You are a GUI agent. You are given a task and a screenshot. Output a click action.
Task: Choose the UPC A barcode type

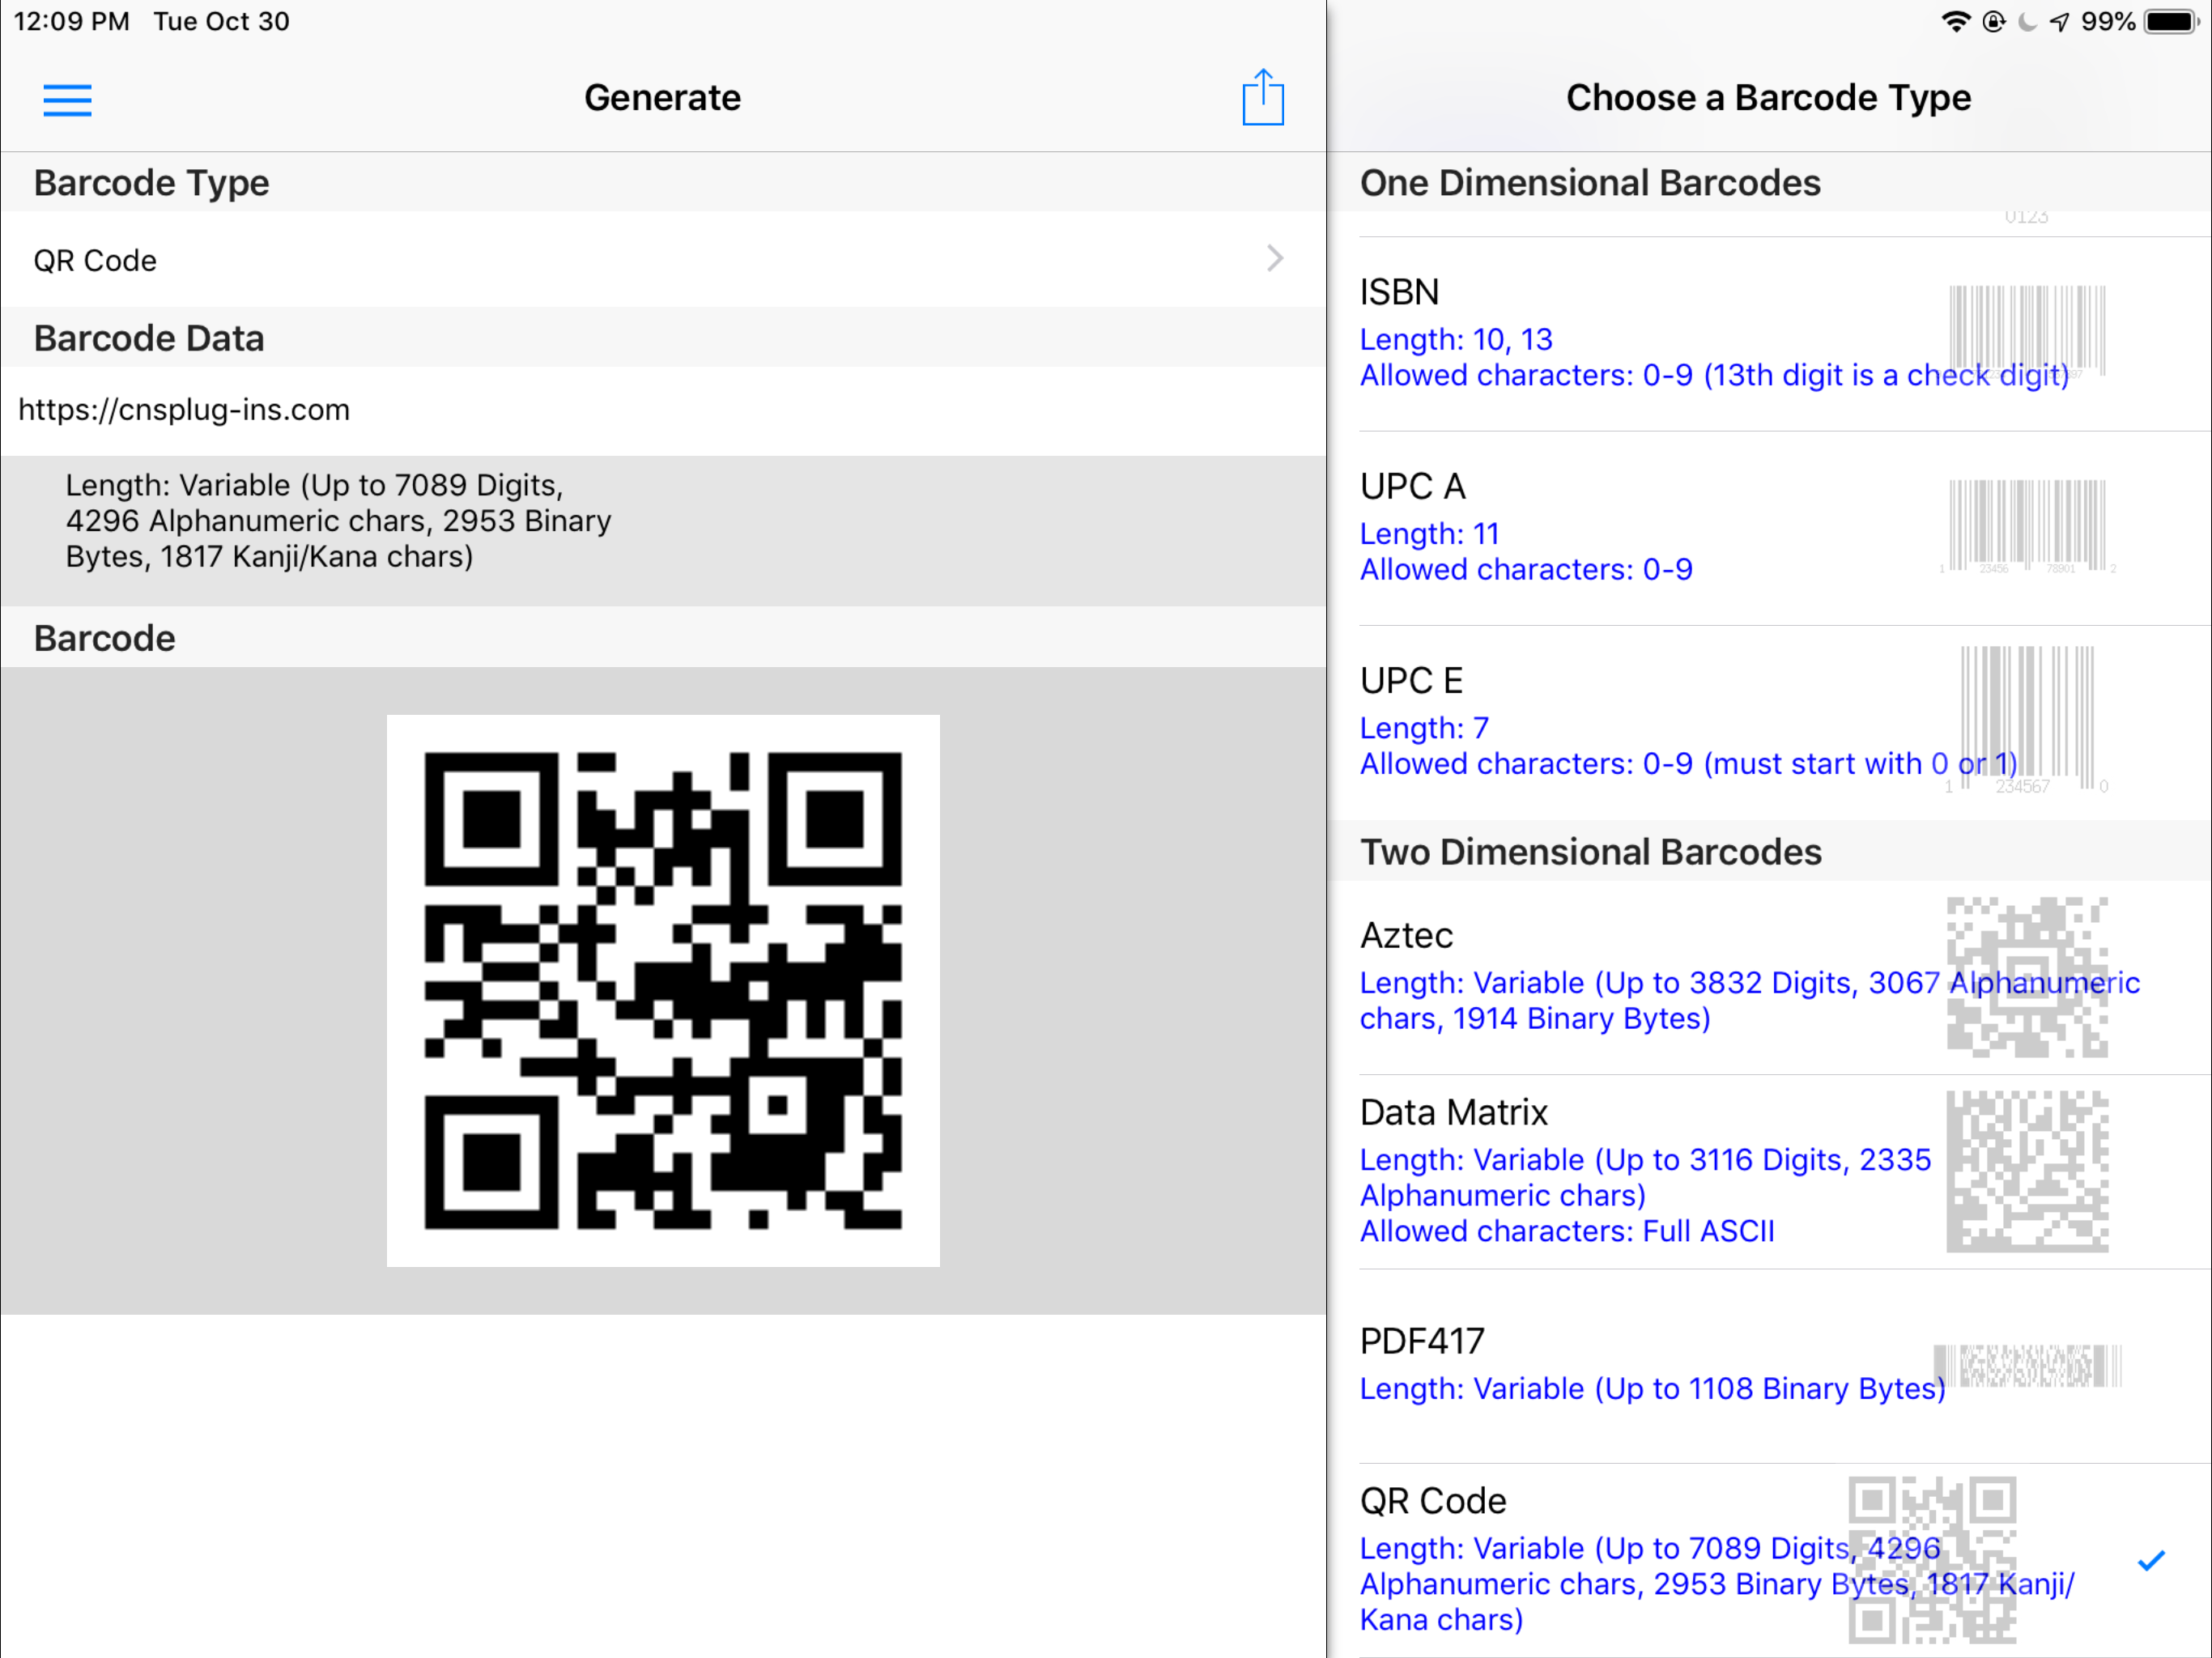click(x=1768, y=528)
